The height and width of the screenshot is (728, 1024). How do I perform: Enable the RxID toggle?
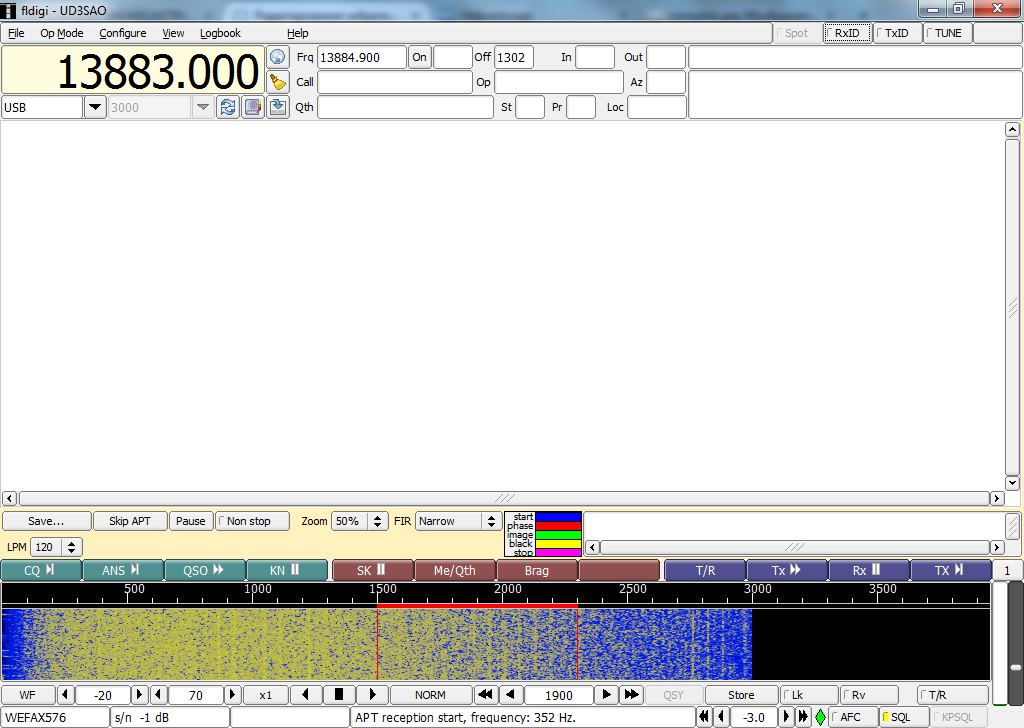(846, 32)
